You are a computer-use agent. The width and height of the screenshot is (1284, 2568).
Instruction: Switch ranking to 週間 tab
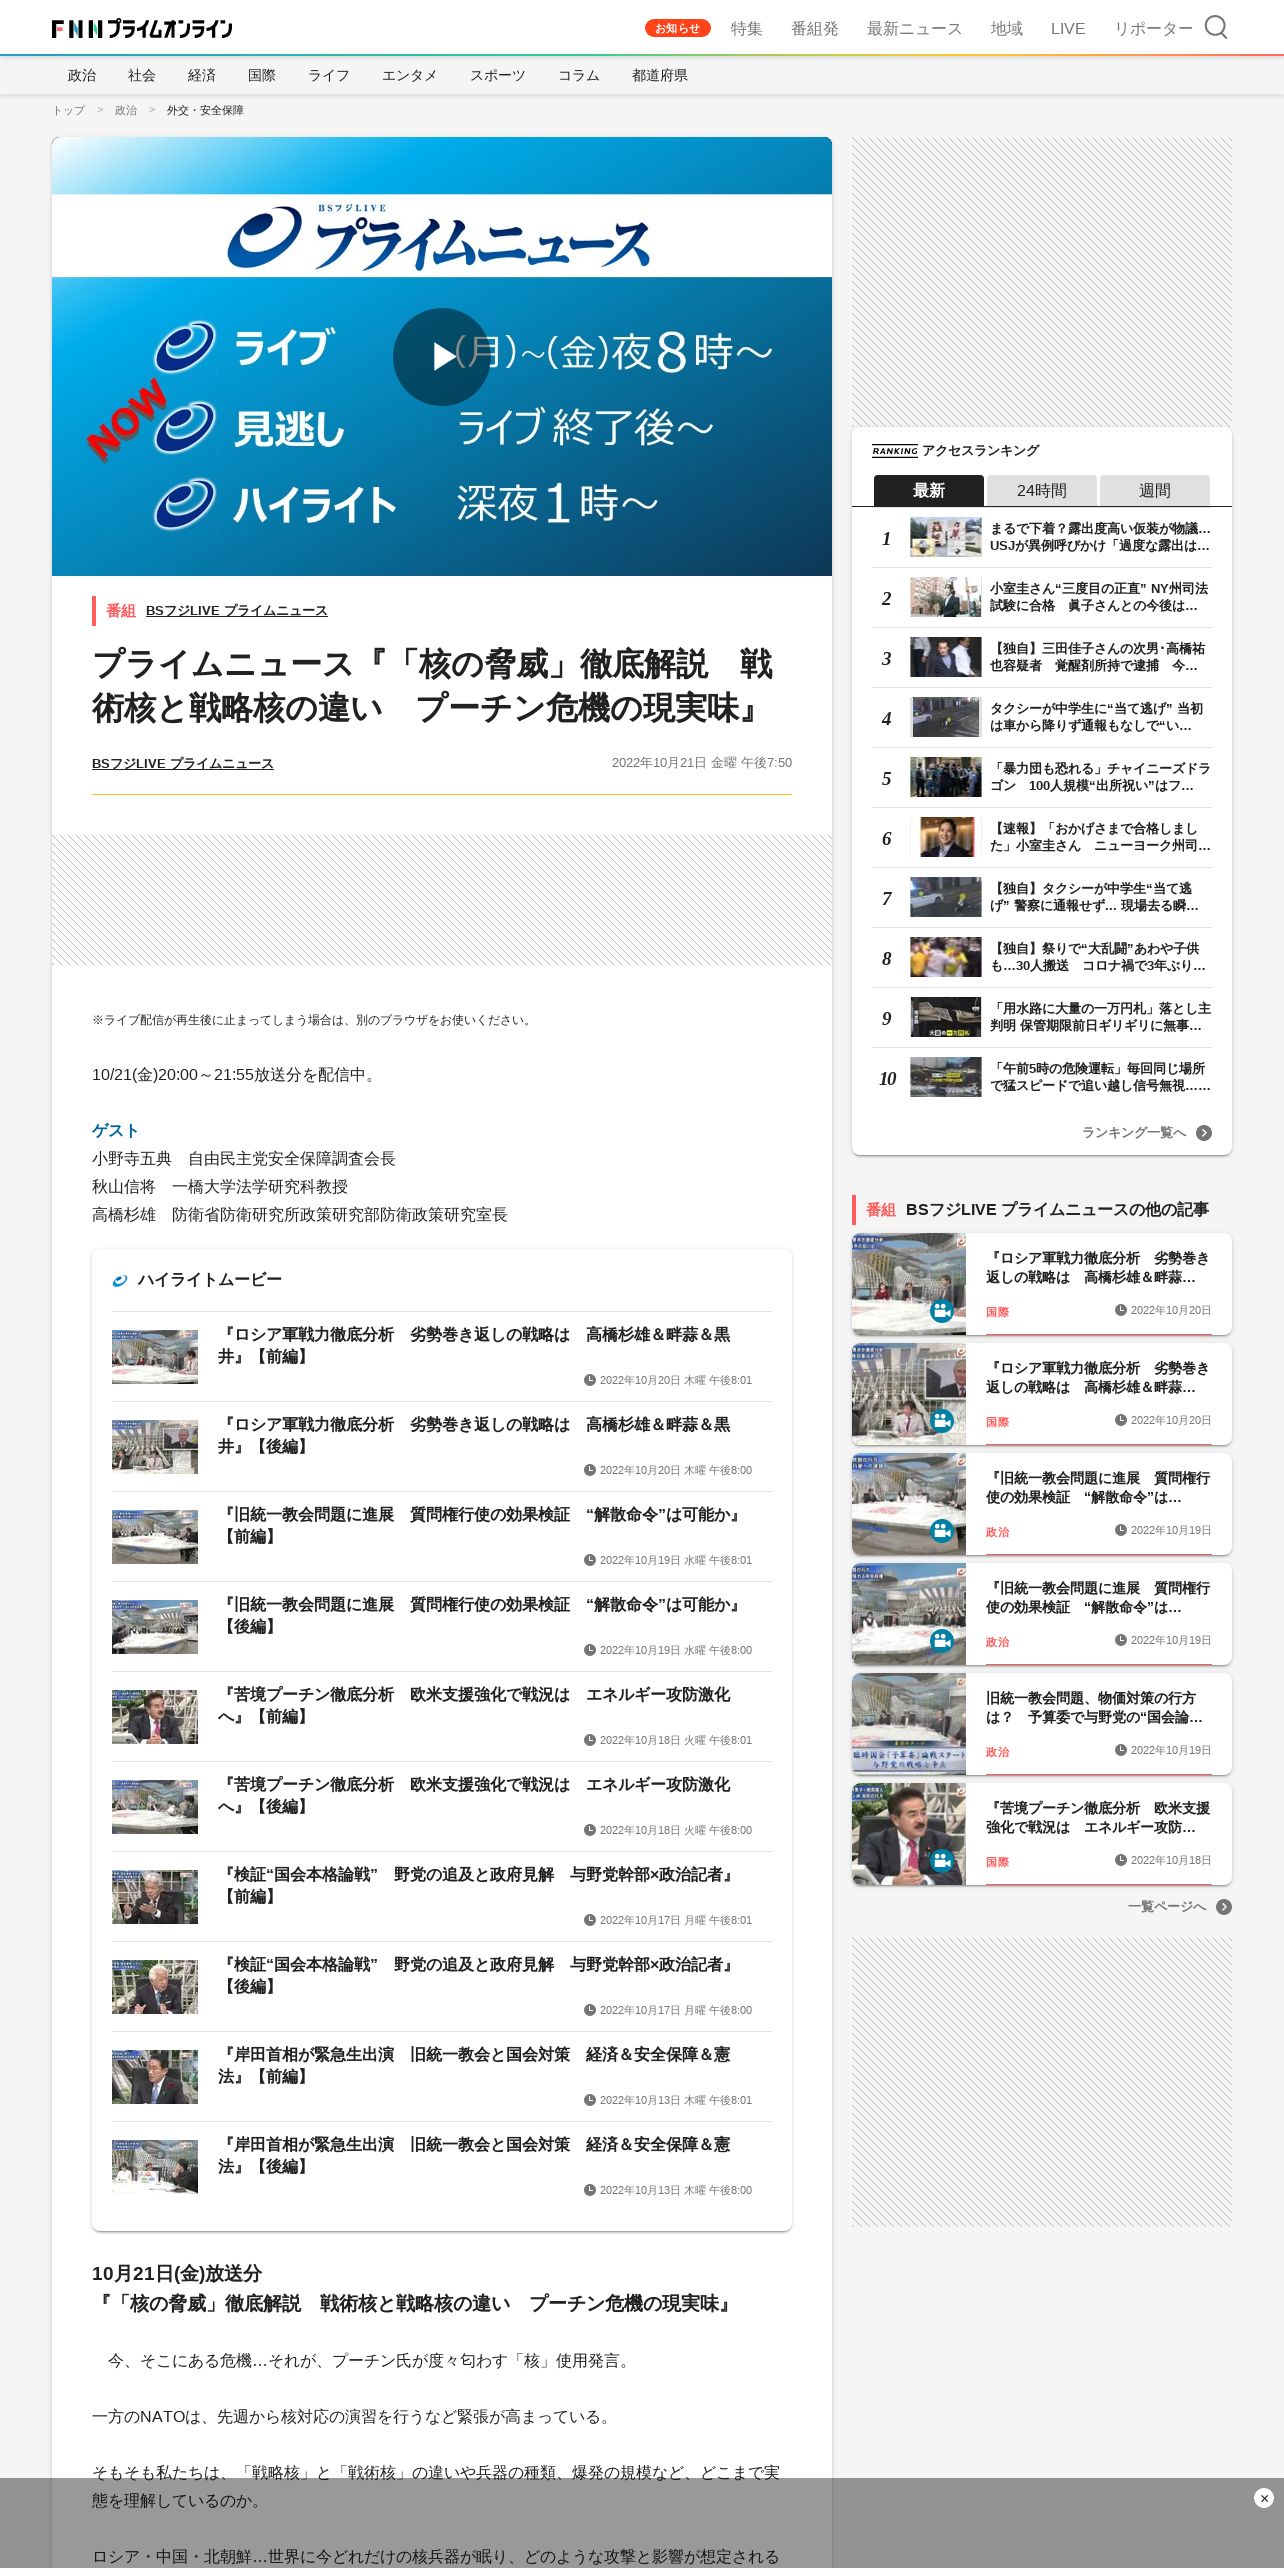click(x=1155, y=491)
